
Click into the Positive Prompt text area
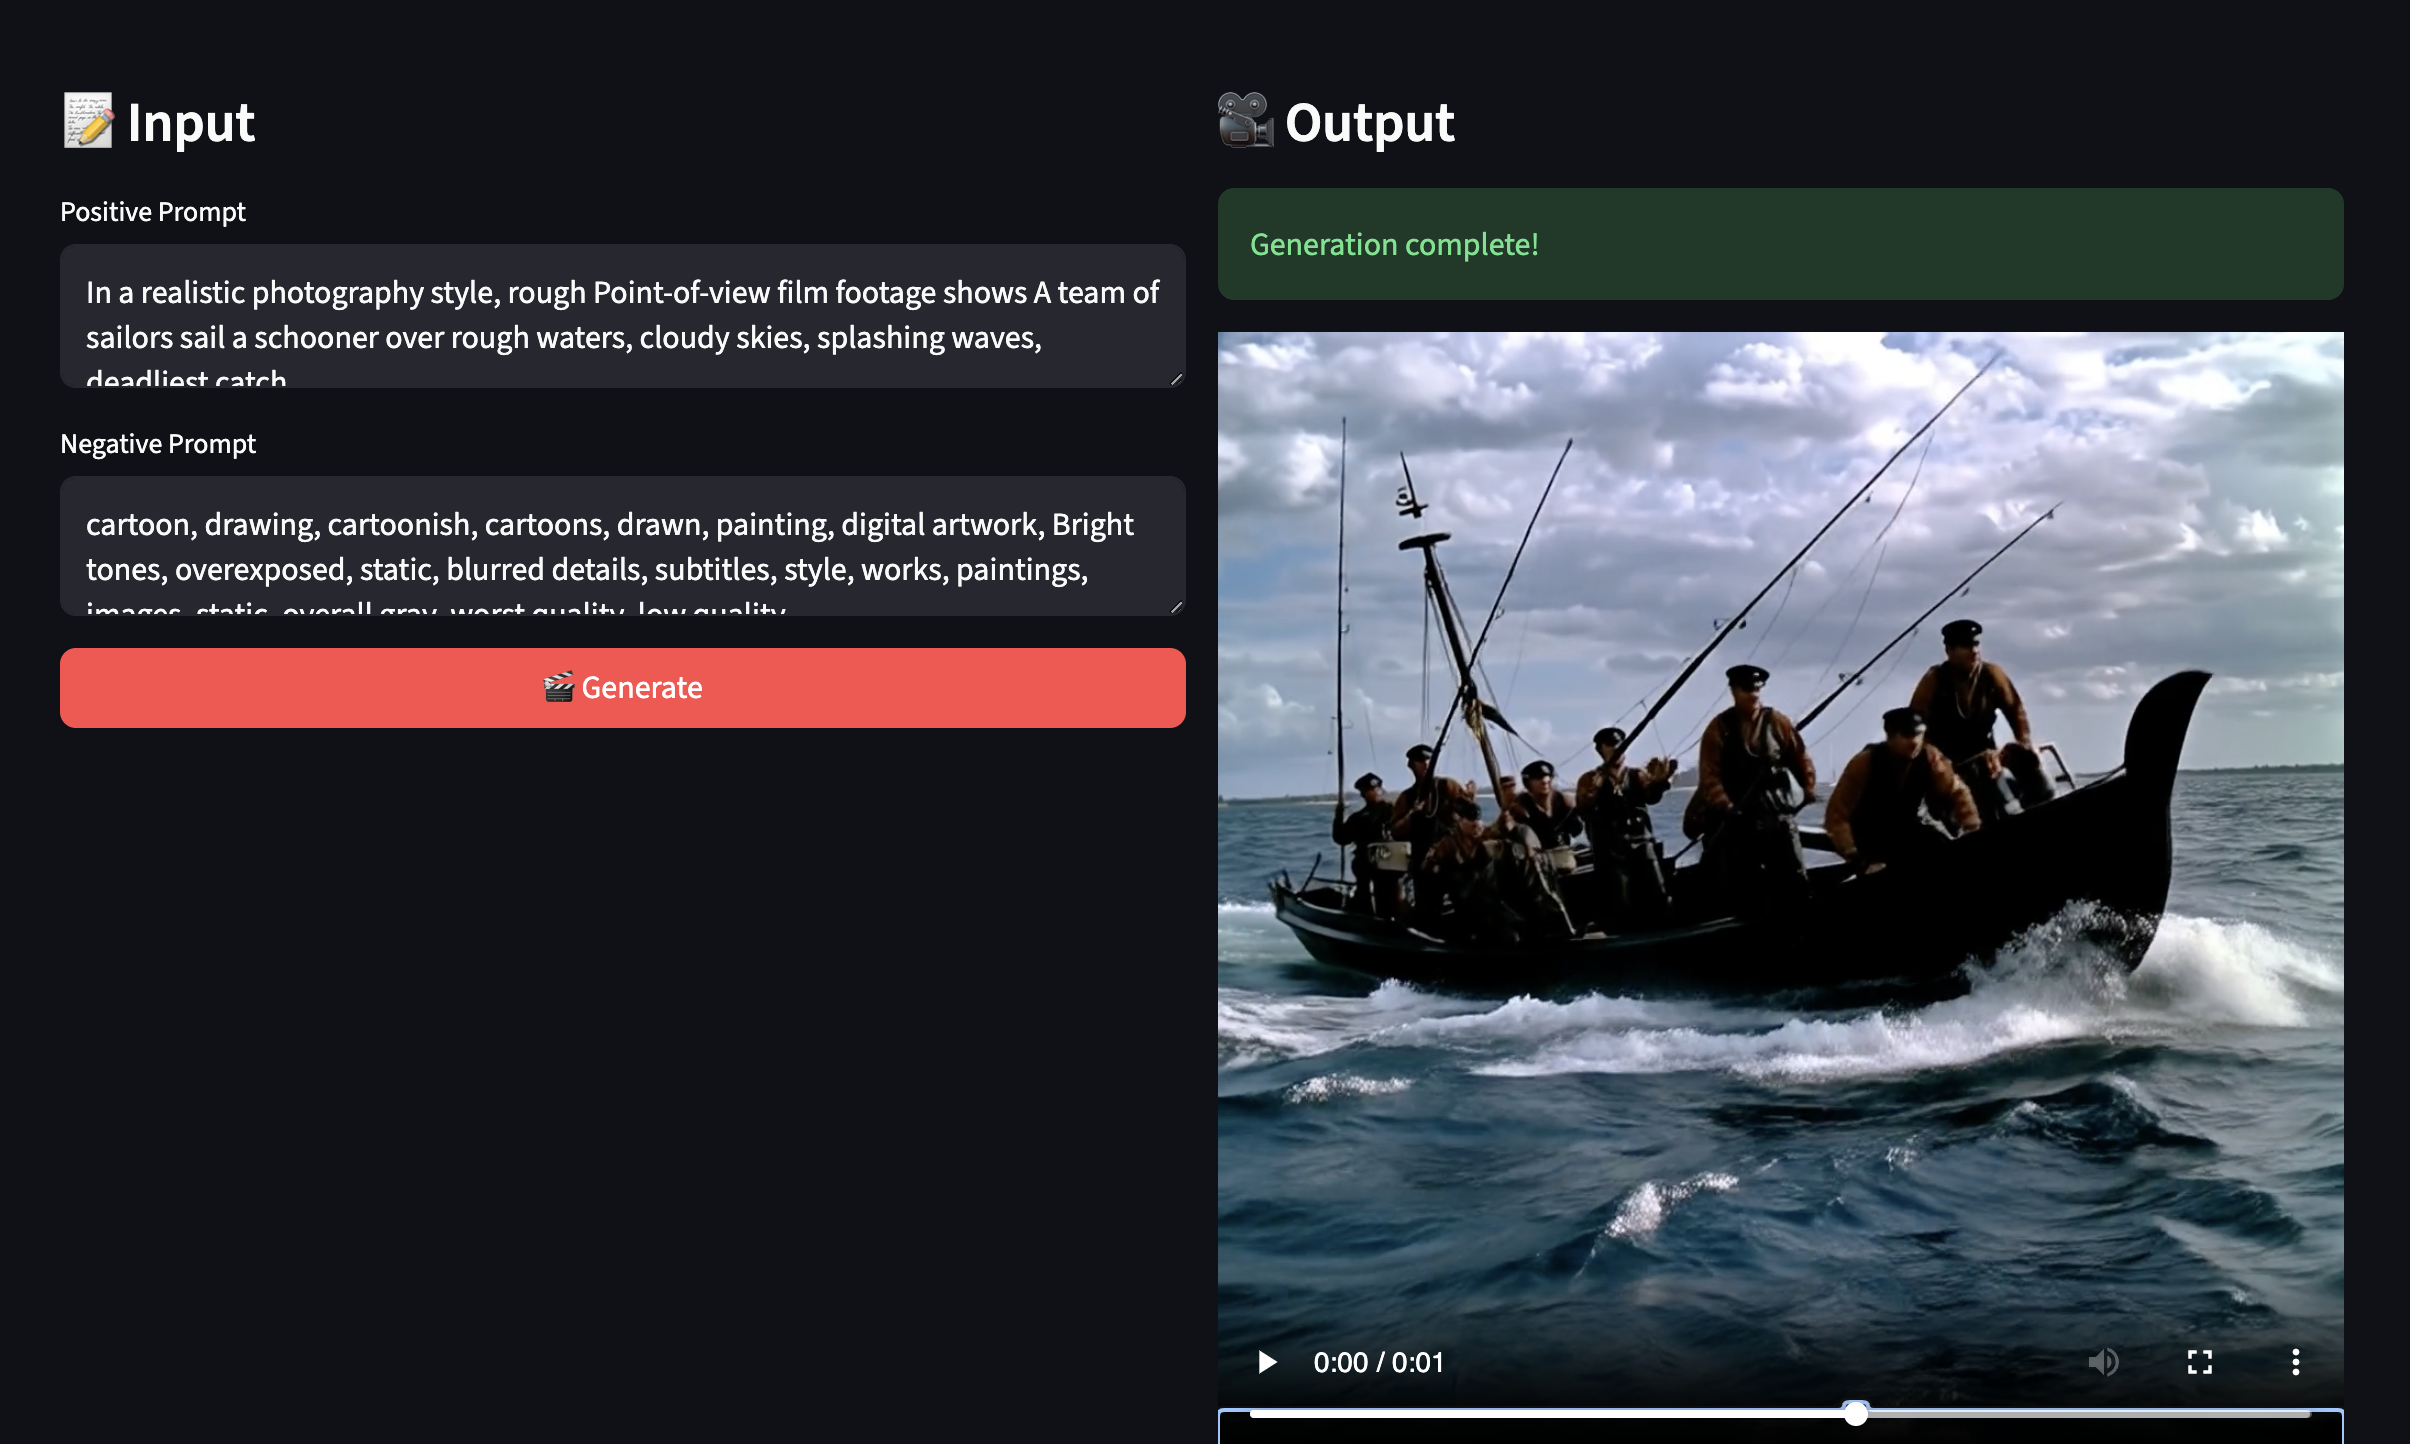point(623,316)
